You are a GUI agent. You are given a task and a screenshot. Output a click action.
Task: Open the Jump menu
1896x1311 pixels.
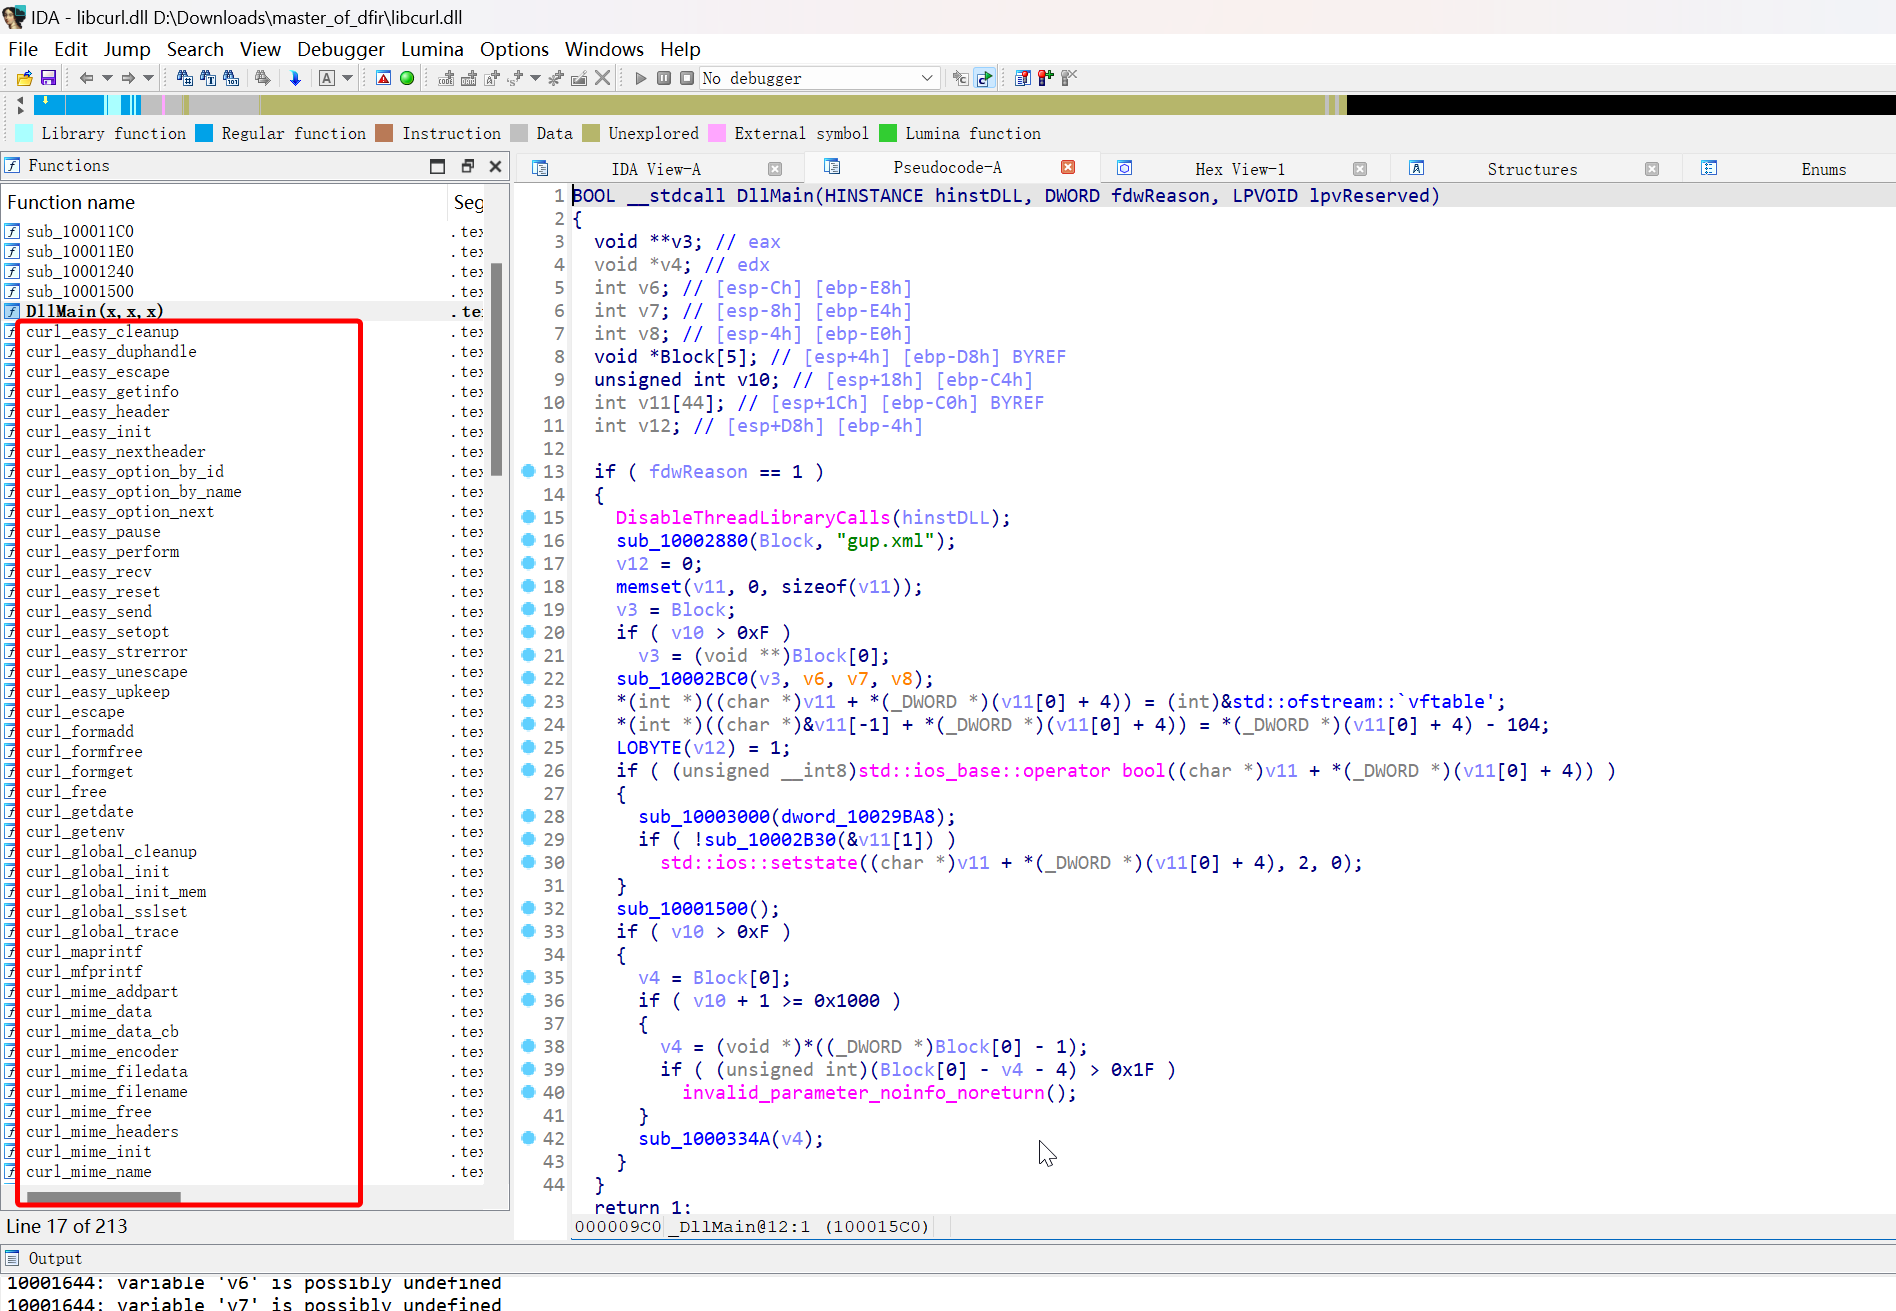pyautogui.click(x=127, y=49)
